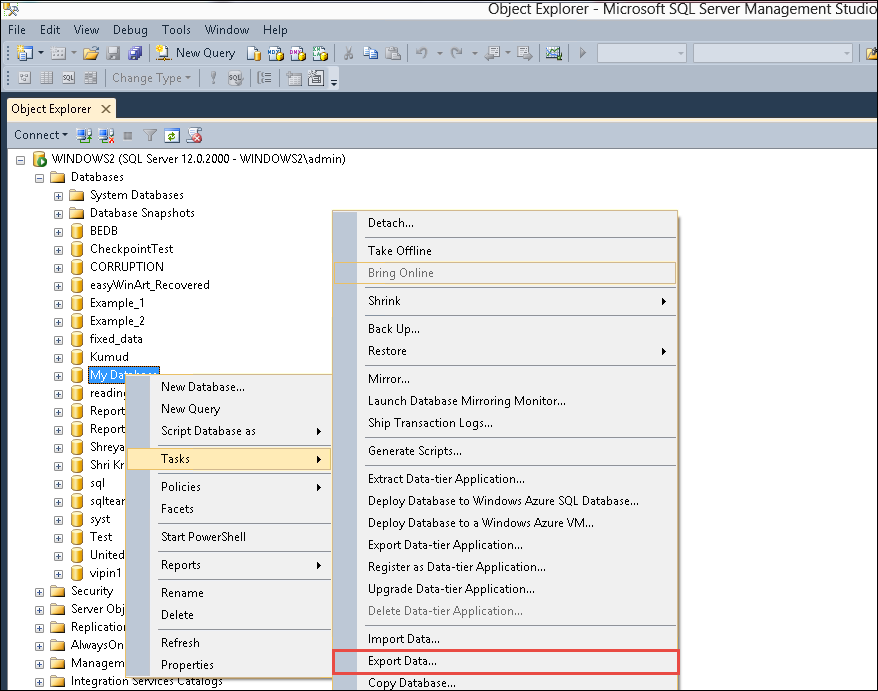
Task: Close the Object Explorer tab
Action: (x=106, y=108)
